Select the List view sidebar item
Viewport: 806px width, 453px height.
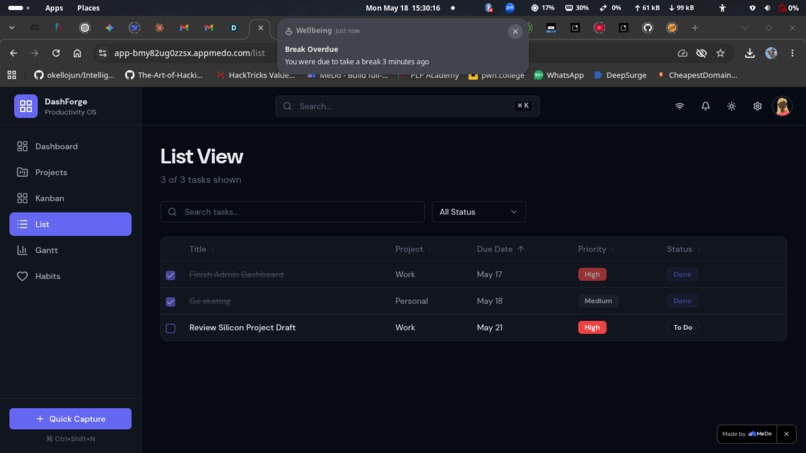[x=70, y=224]
